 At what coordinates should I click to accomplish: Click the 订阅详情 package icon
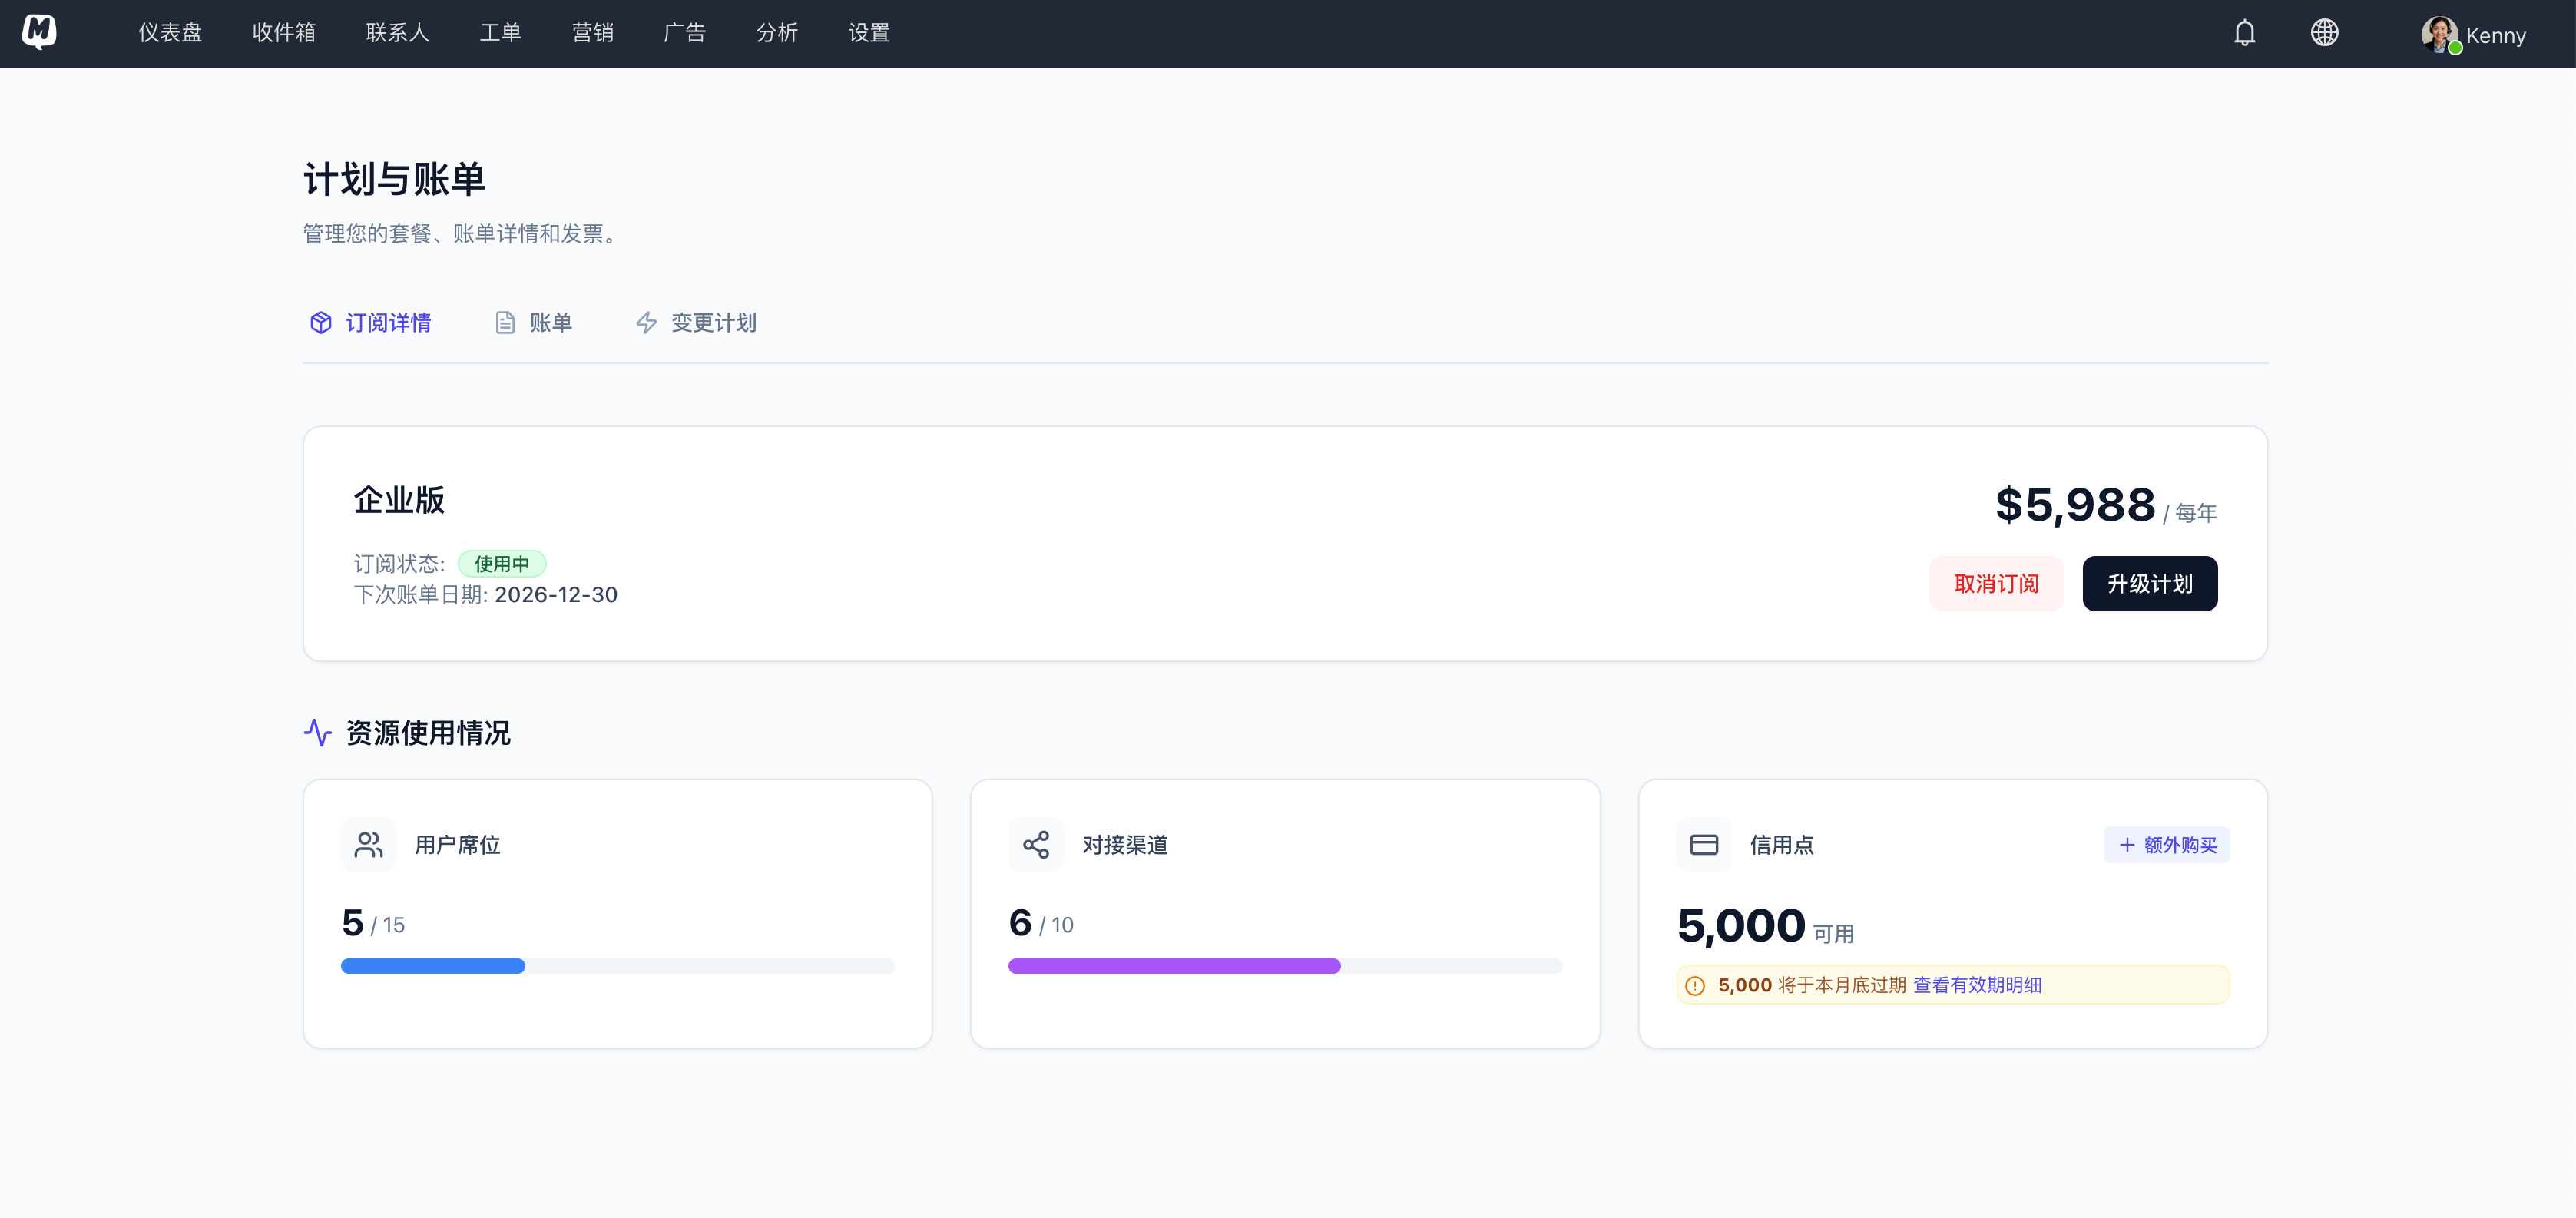click(x=320, y=322)
